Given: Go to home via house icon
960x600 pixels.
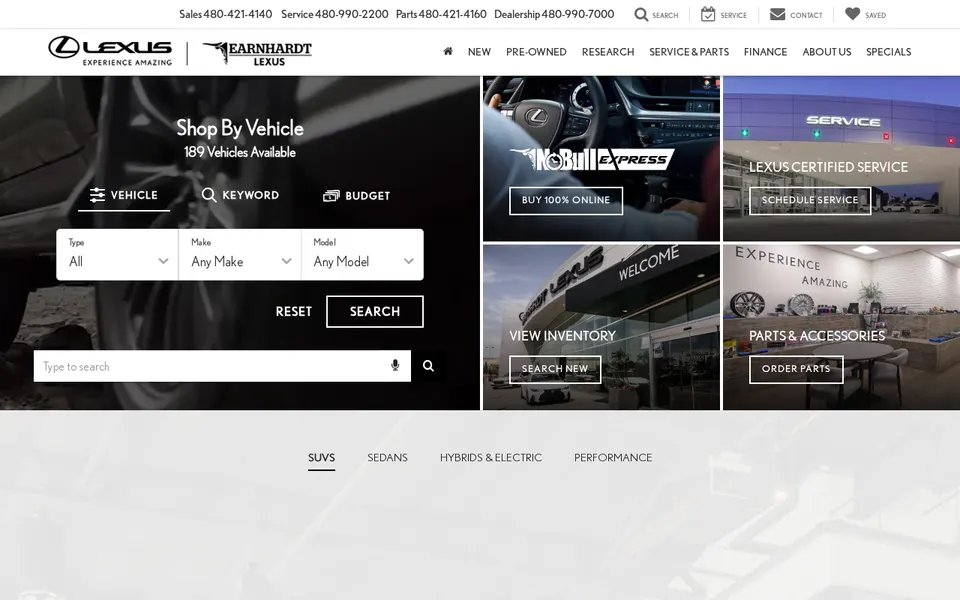Looking at the screenshot, I should [x=448, y=51].
